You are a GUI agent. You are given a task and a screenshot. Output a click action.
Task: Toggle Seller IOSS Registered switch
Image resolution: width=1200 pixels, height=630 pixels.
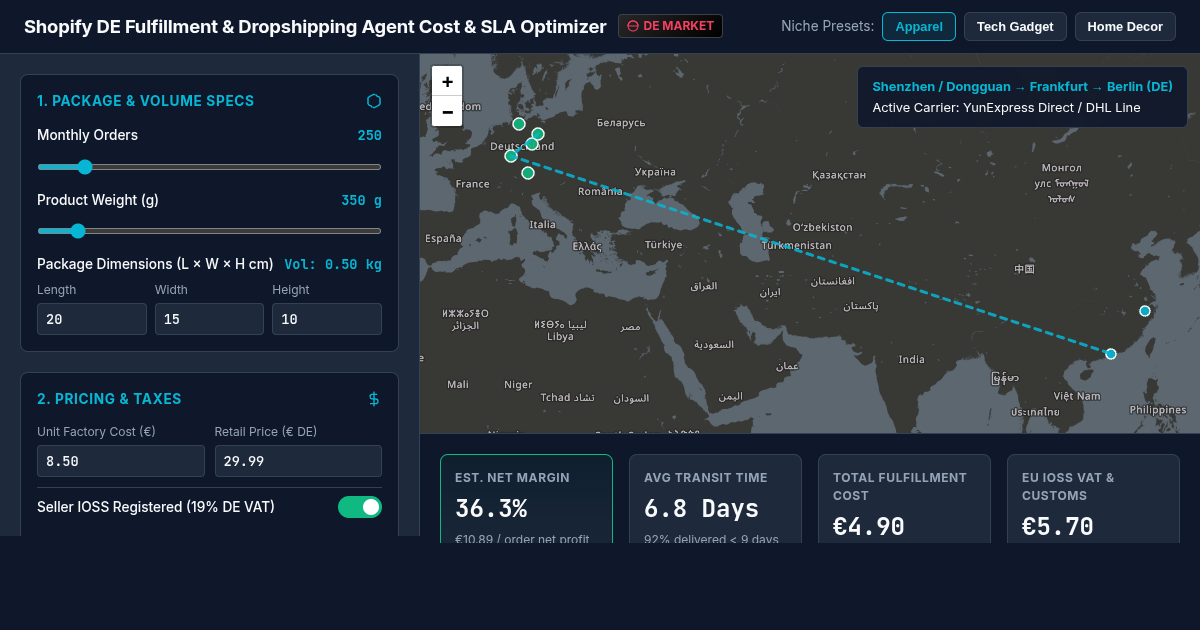[x=360, y=507]
